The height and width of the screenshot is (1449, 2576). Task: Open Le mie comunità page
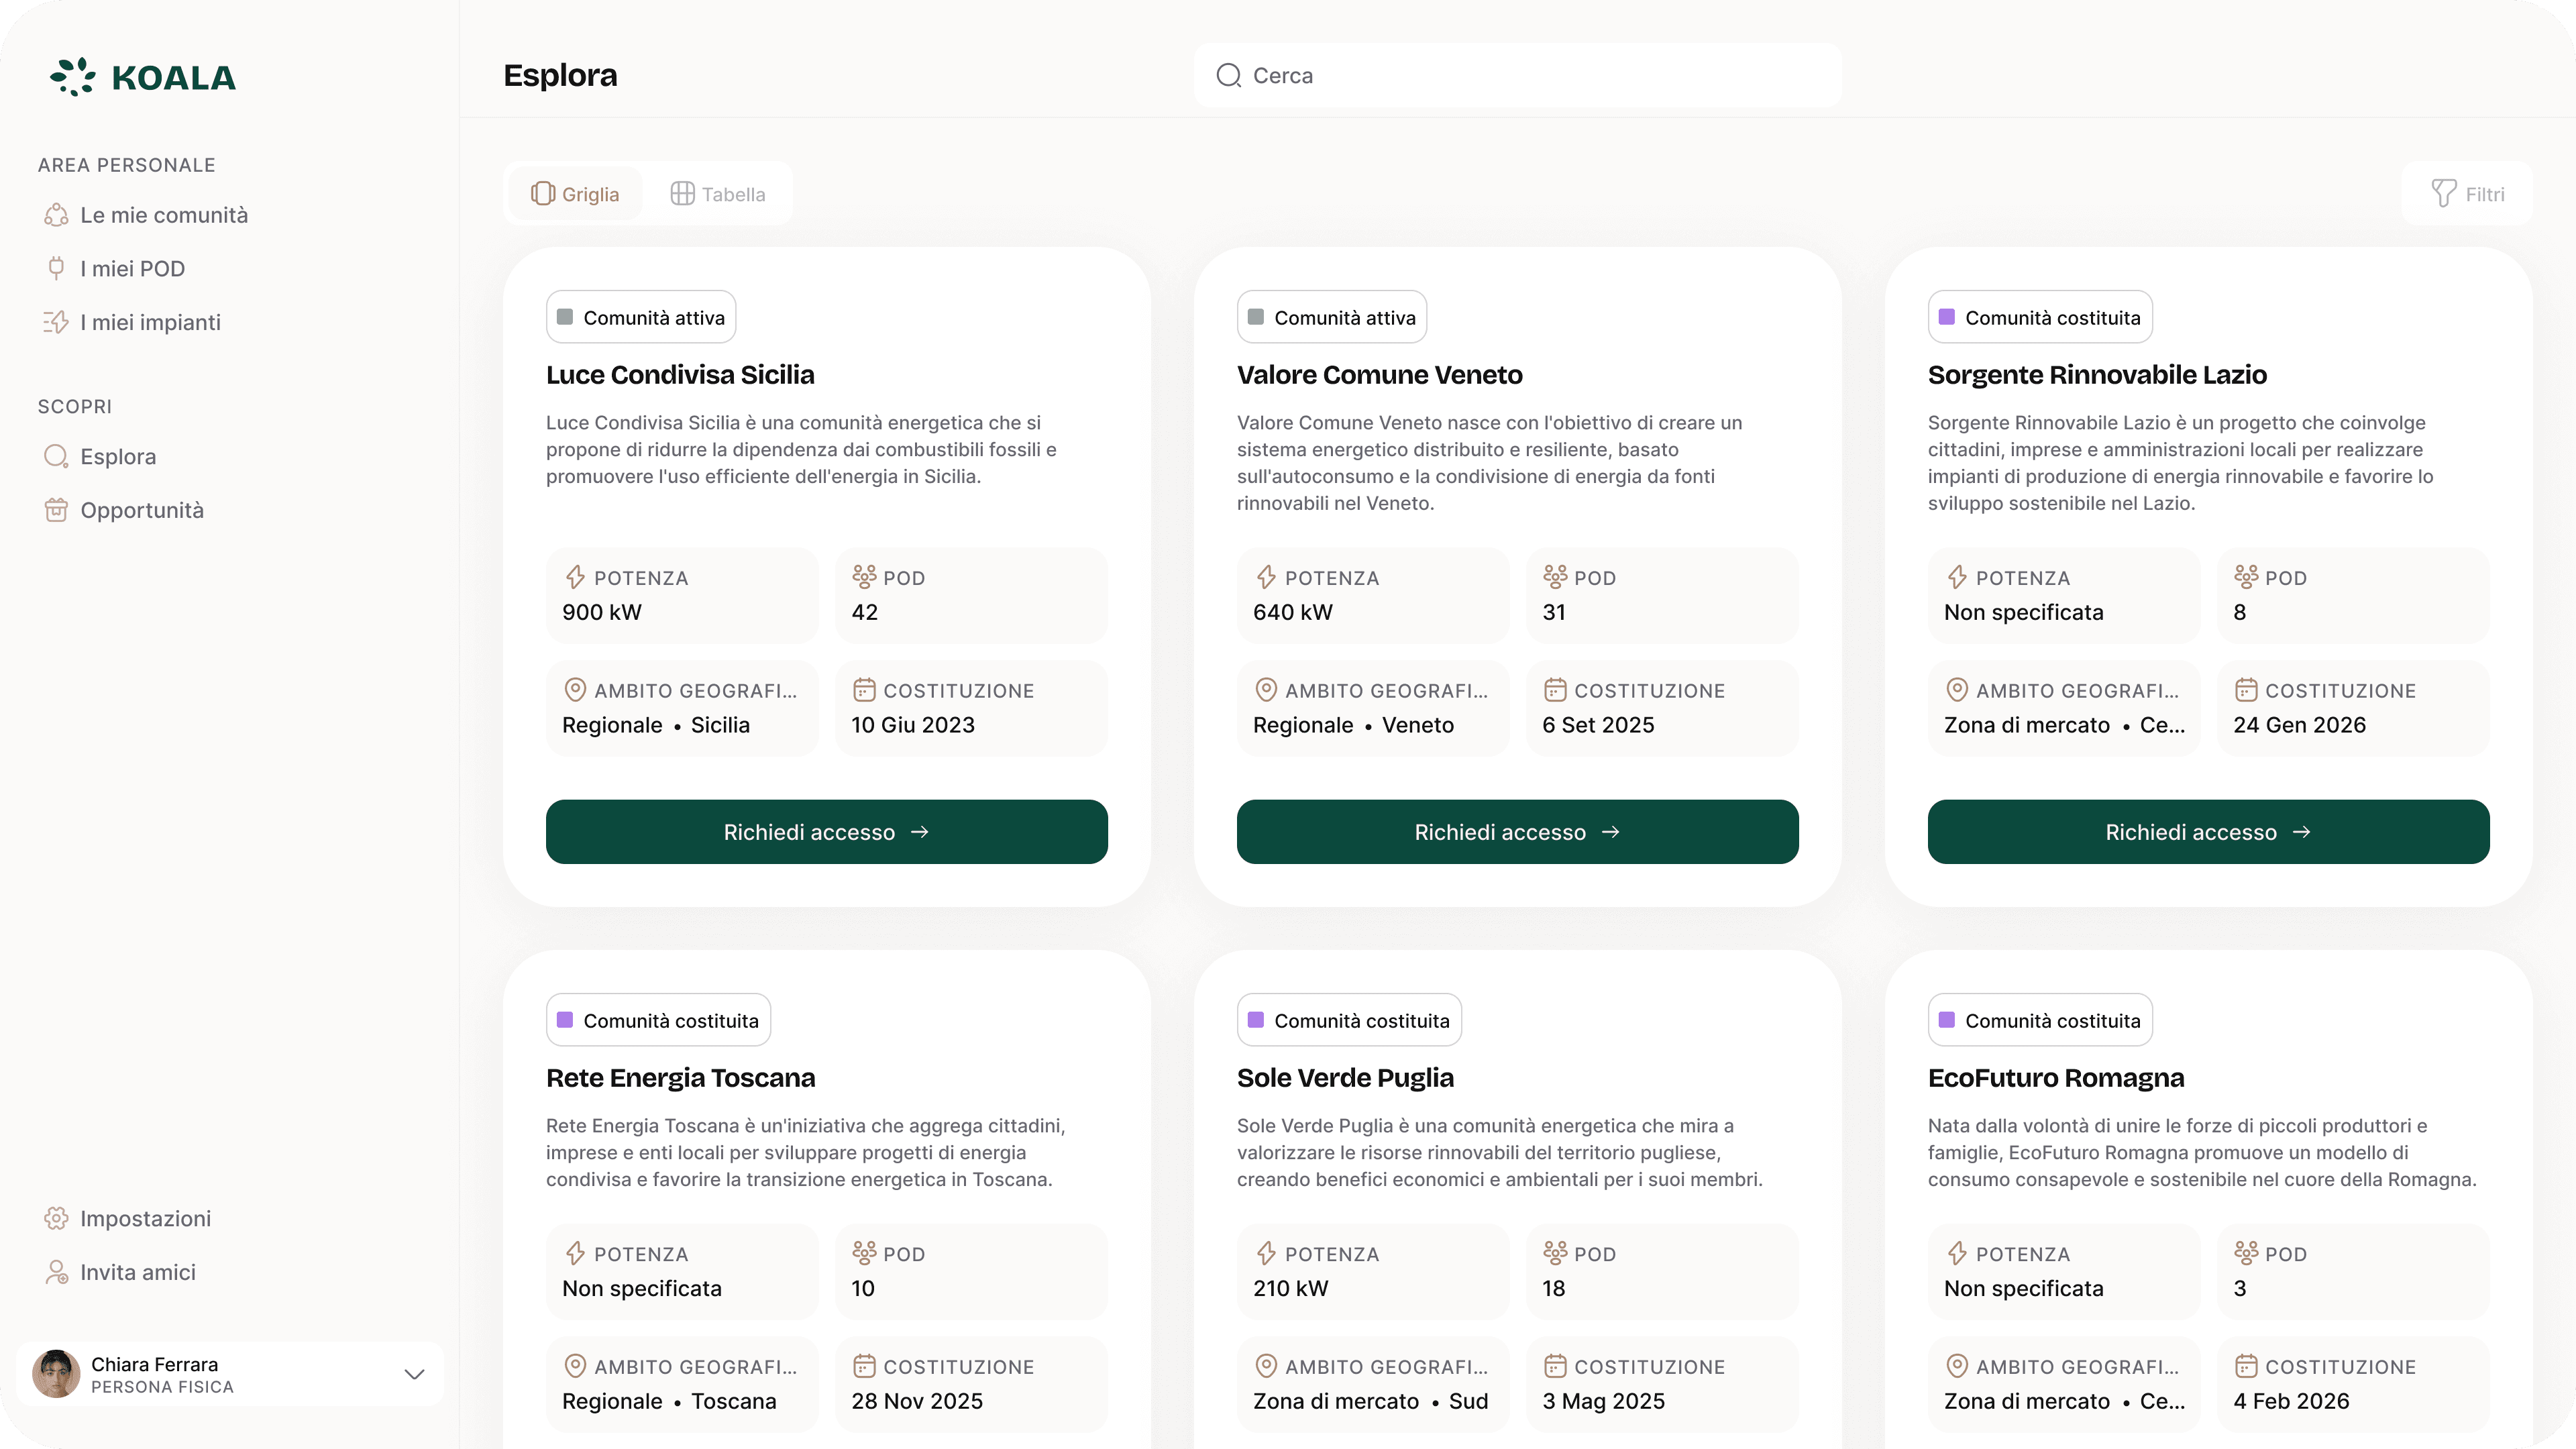146,215
